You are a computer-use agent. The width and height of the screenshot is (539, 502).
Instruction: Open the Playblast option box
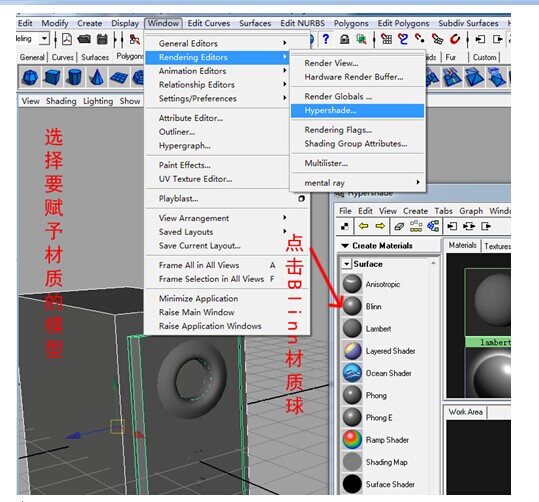(301, 198)
